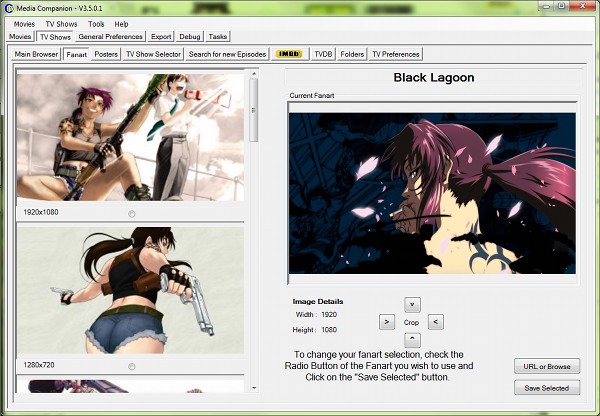The width and height of the screenshot is (600, 416).
Task: Click the Width value 1920
Action: (329, 315)
